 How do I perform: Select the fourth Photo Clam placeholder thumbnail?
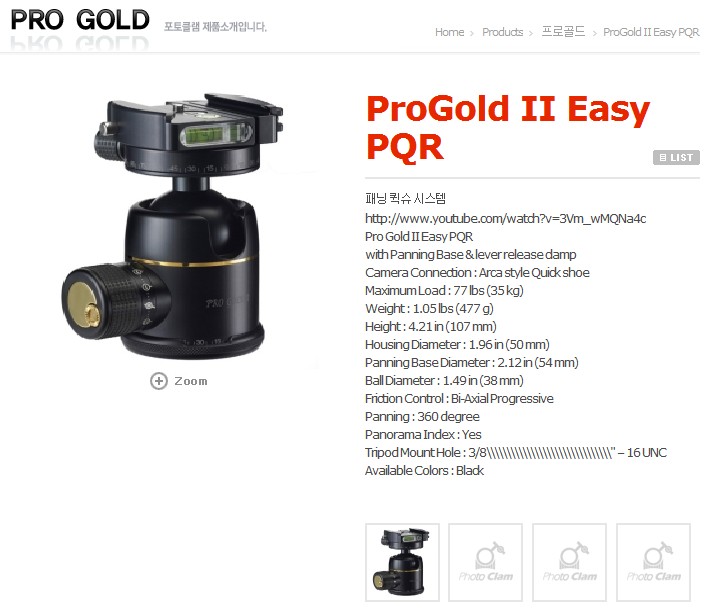tap(653, 562)
